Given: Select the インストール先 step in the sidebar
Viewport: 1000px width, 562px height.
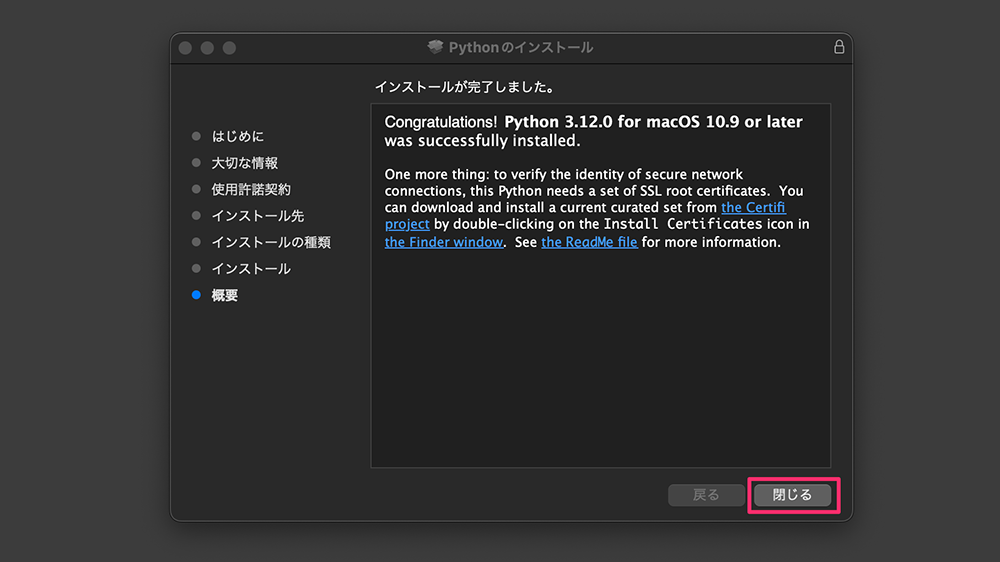Looking at the screenshot, I should click(258, 216).
